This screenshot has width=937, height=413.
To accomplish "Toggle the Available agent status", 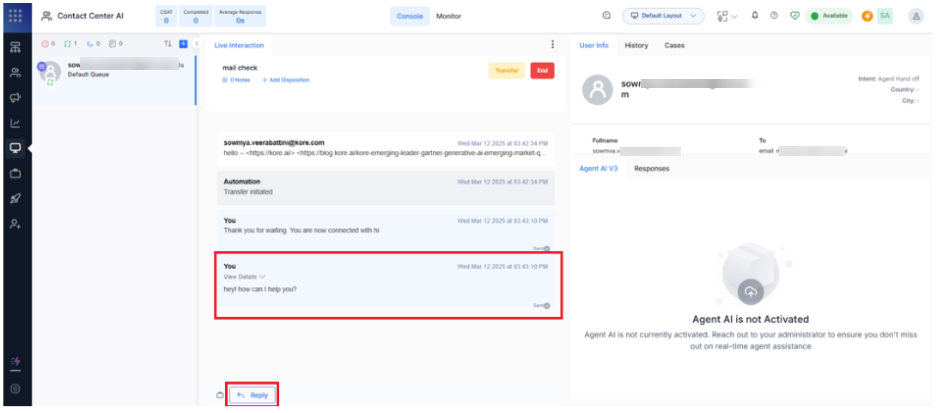I will pos(829,16).
